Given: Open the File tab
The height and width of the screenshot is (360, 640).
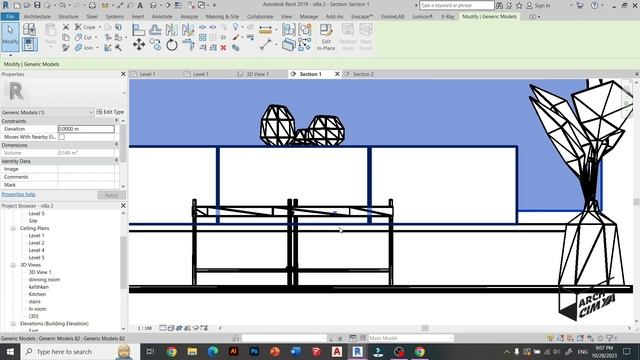Looking at the screenshot, I should 10,17.
